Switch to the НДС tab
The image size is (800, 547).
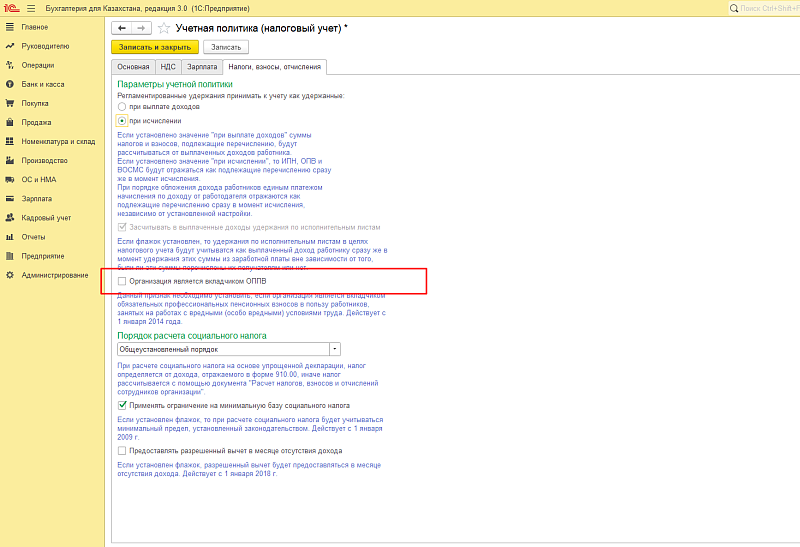pos(168,67)
